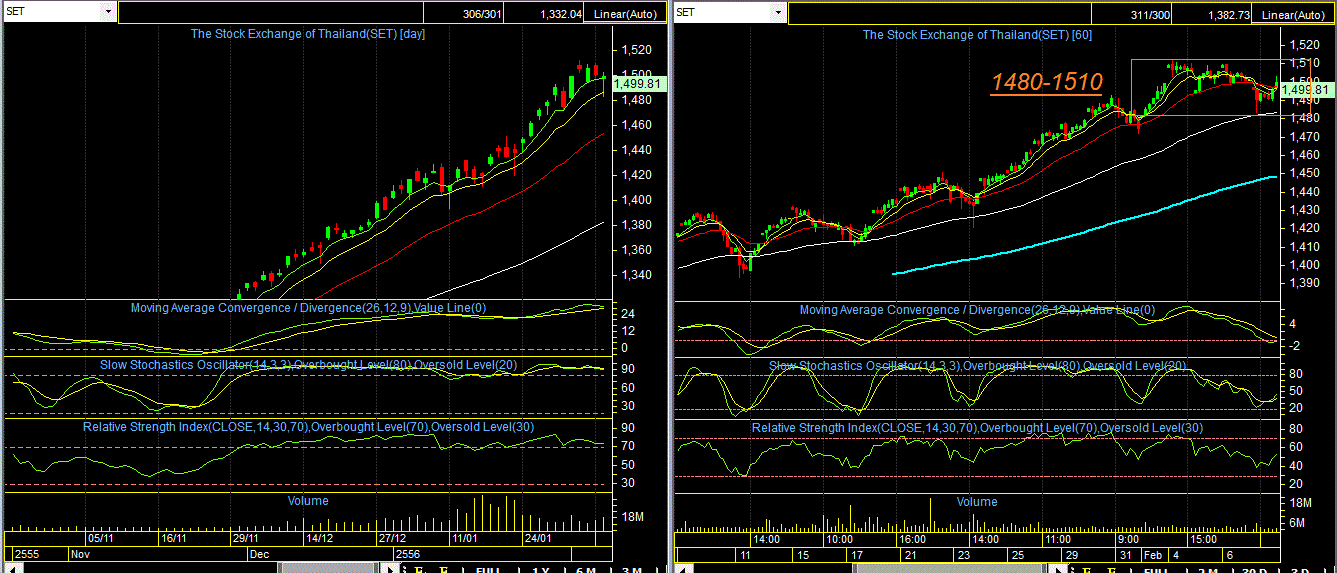Click the 29/11 date label on the daily chart axis
Screen dimensions: 1337x573
tap(245, 538)
